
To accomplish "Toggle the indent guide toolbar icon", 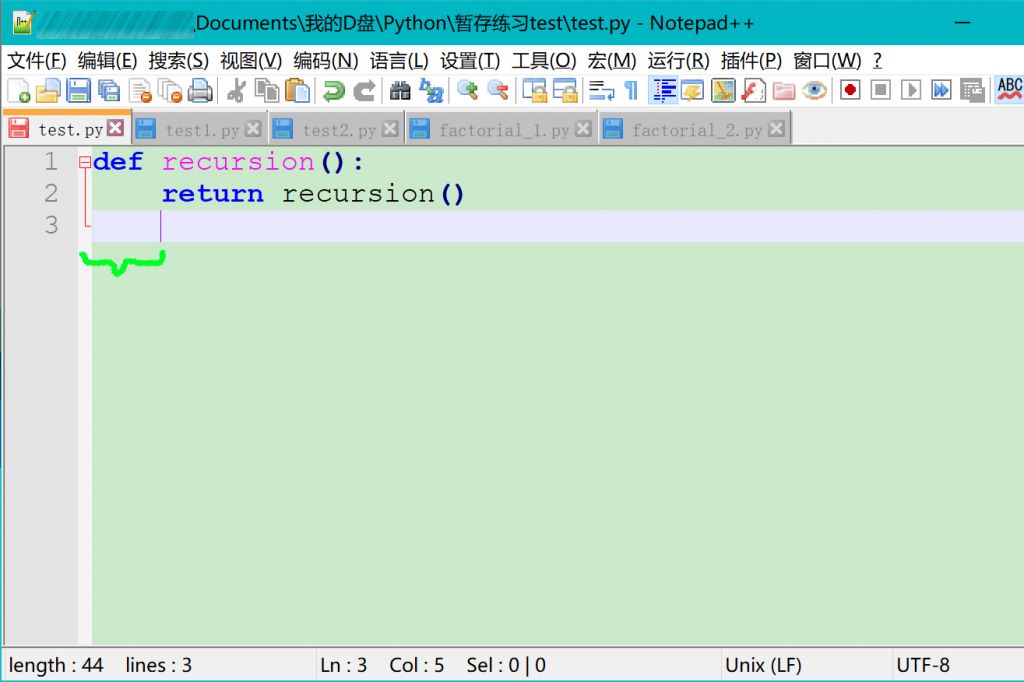I will [663, 90].
